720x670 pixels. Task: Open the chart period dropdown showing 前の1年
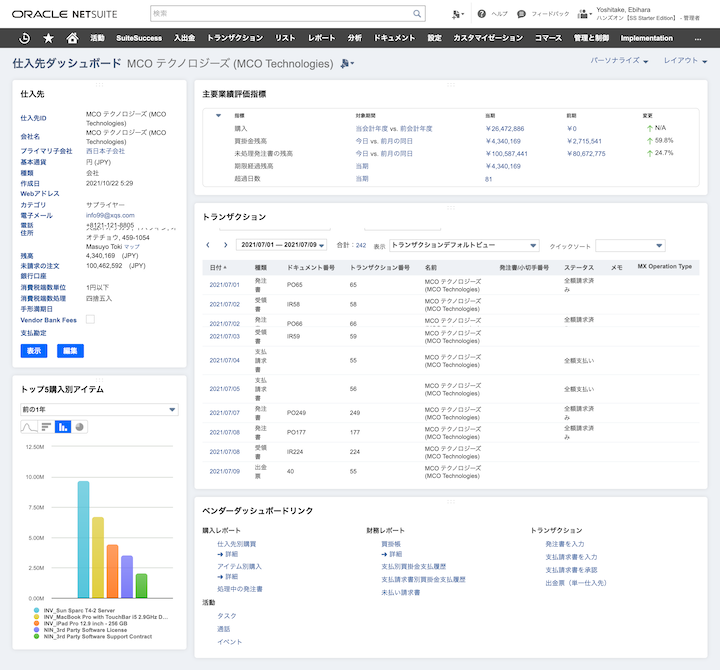click(x=99, y=409)
